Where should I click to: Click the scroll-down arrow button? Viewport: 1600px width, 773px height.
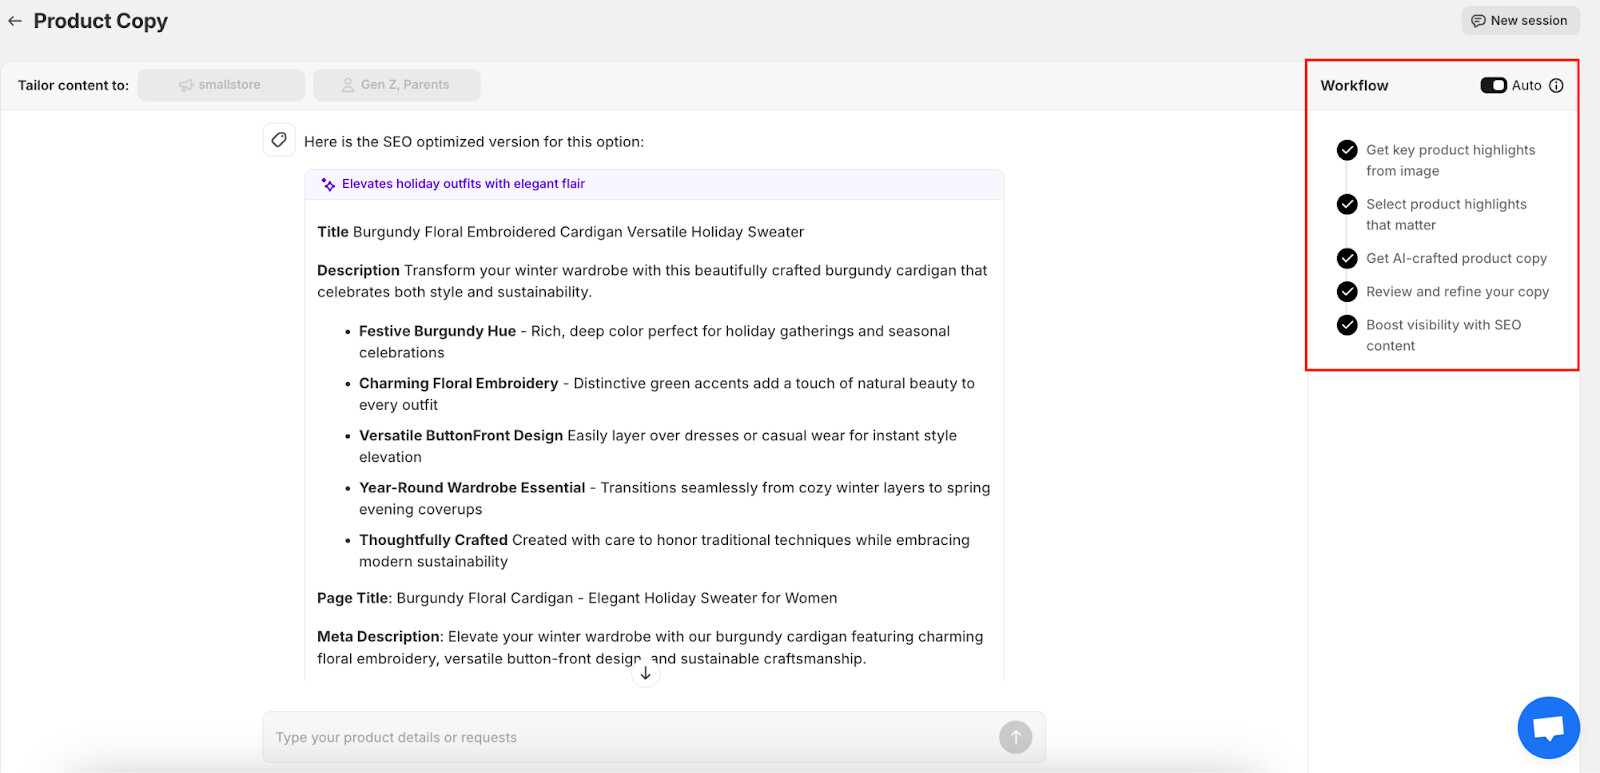646,673
